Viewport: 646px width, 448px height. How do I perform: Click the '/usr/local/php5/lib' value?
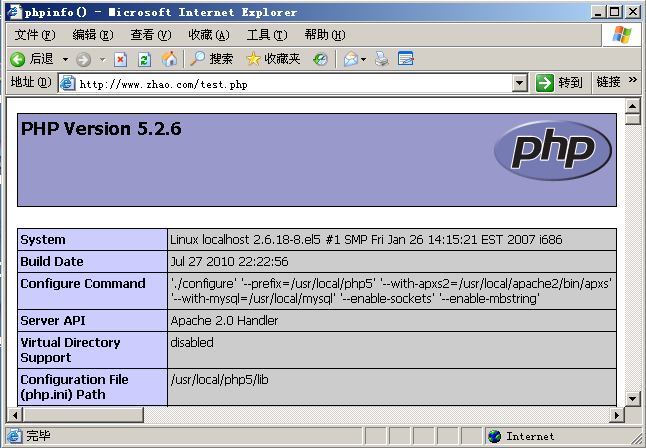[219, 380]
